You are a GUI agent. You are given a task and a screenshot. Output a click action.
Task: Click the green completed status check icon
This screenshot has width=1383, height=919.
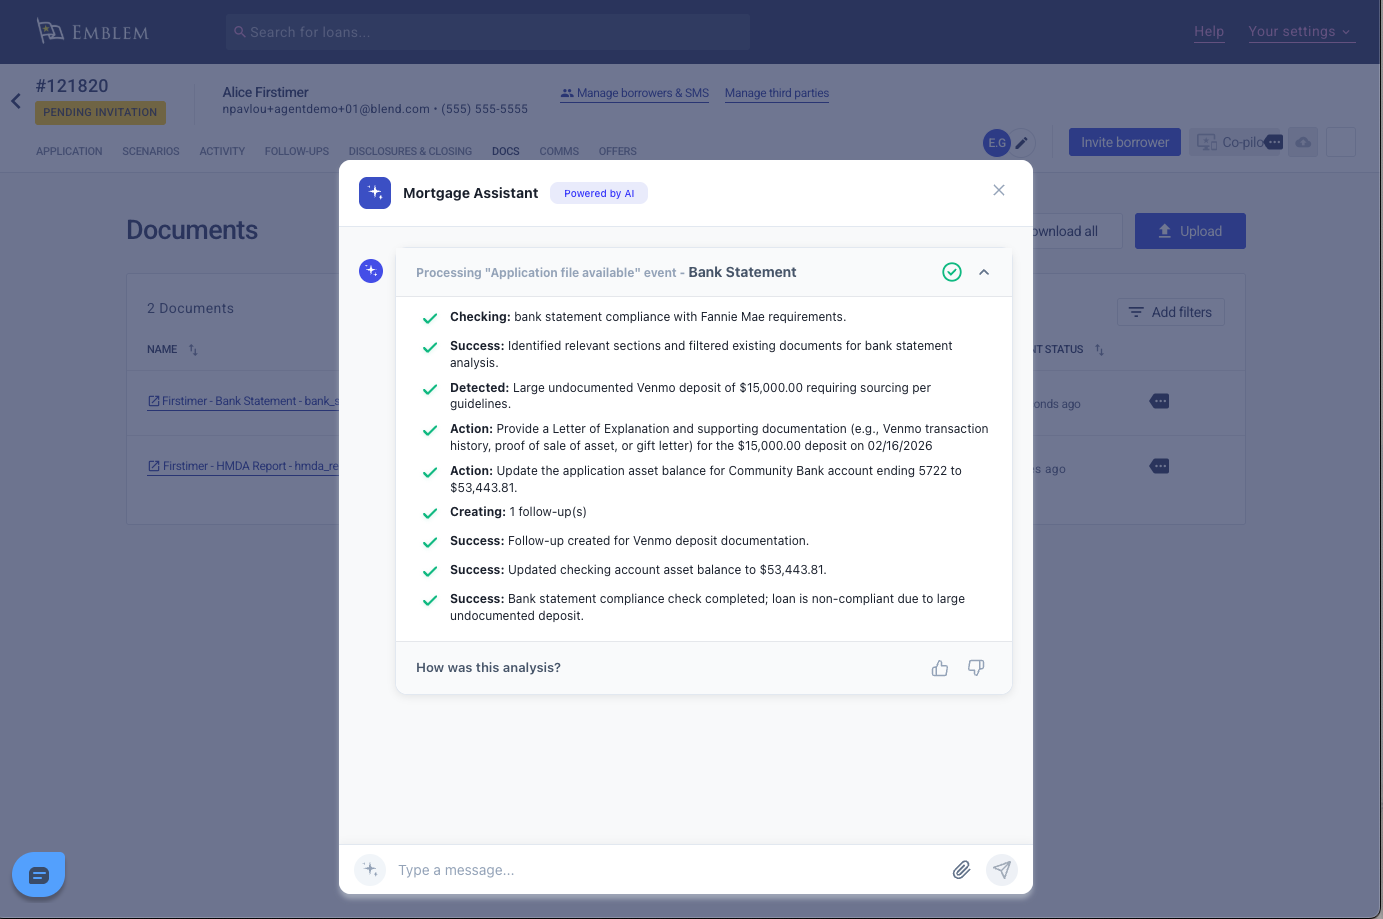pyautogui.click(x=952, y=272)
